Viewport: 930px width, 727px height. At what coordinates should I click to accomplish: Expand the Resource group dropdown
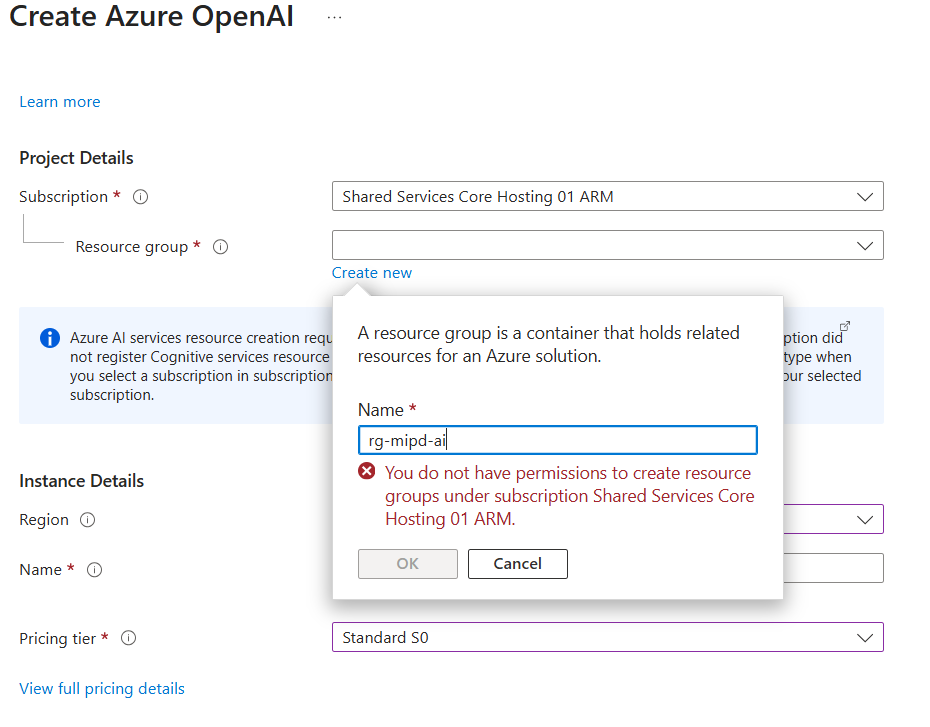tap(608, 245)
